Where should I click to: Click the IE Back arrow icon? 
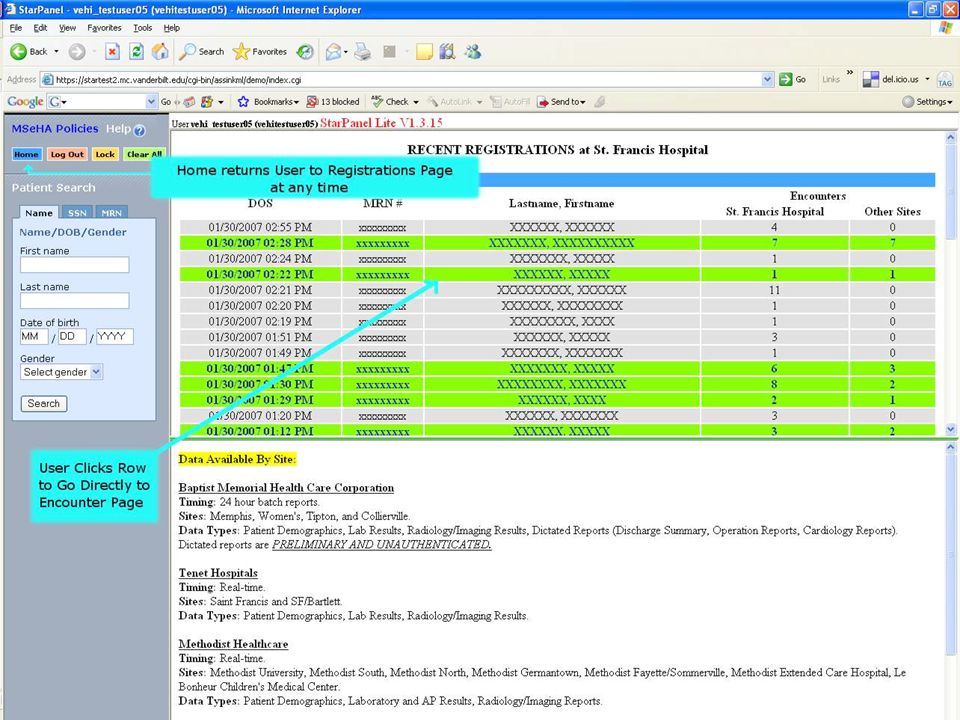tap(18, 52)
